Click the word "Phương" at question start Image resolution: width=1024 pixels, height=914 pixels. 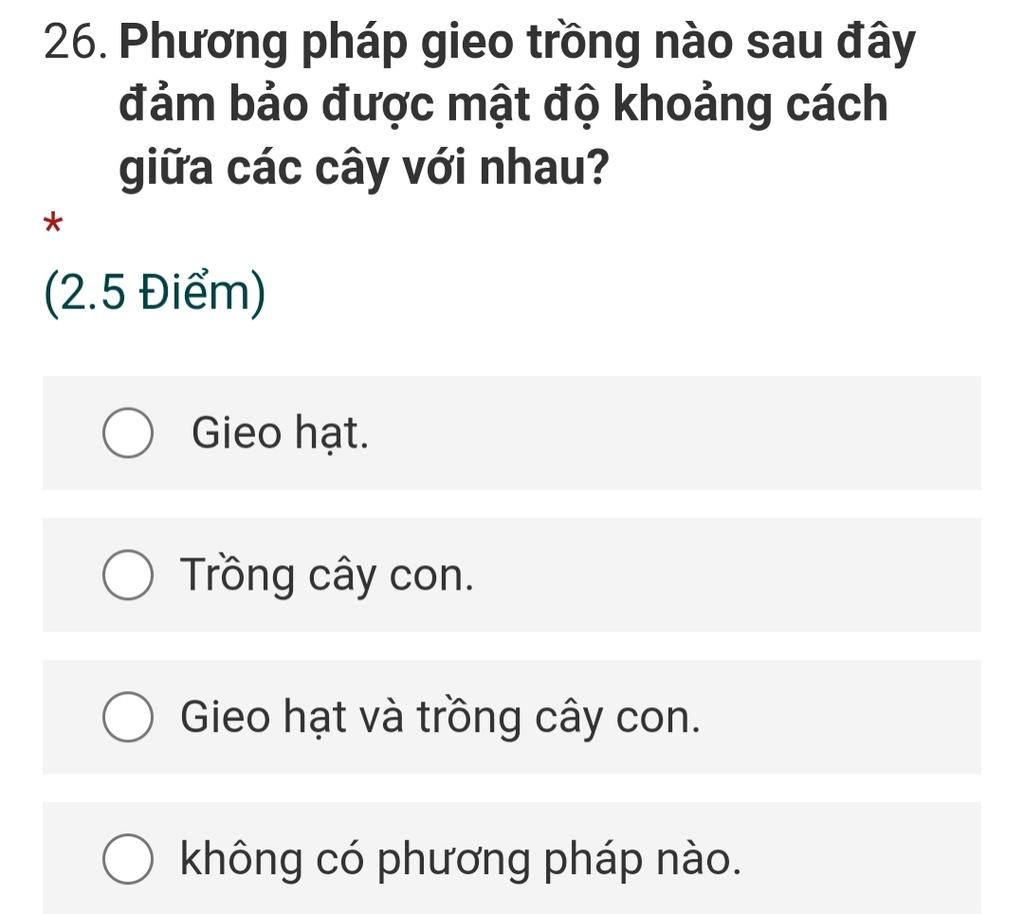click(203, 44)
